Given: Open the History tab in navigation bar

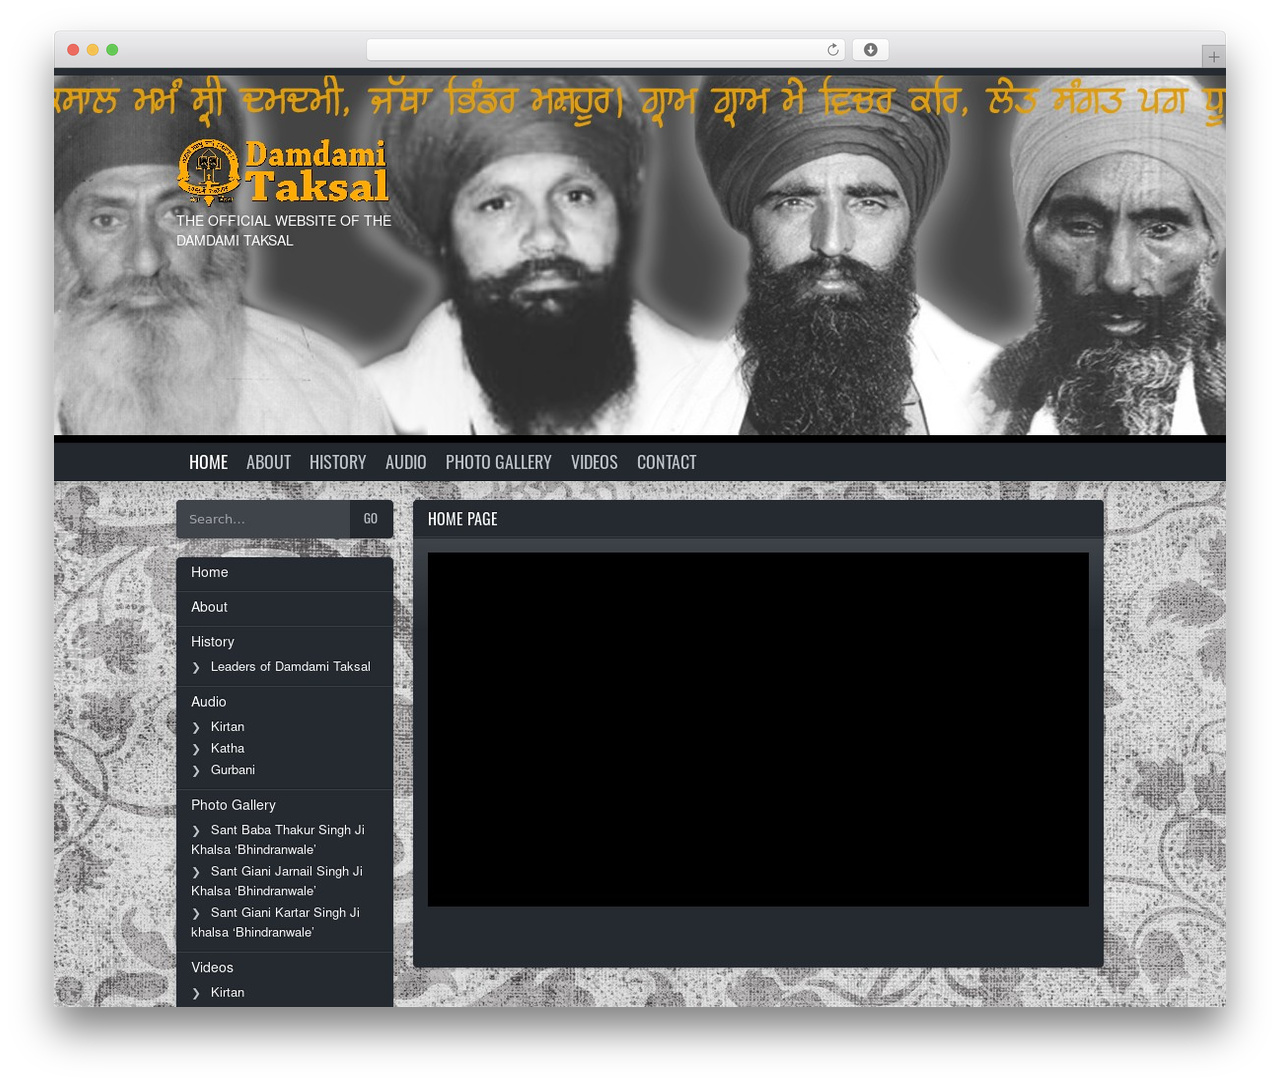Looking at the screenshot, I should (x=338, y=462).
